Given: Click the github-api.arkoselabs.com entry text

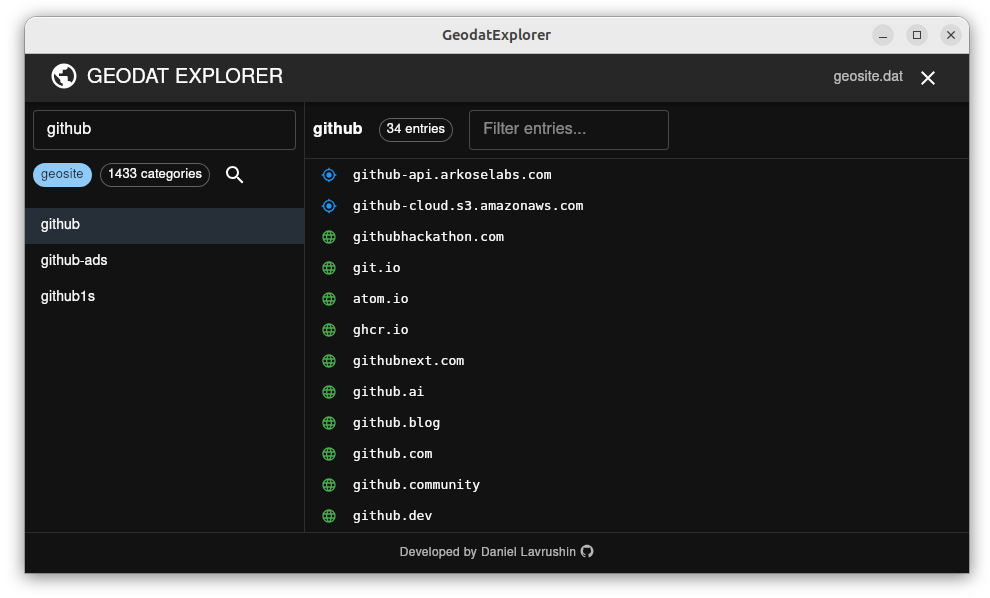Looking at the screenshot, I should click(x=452, y=175).
